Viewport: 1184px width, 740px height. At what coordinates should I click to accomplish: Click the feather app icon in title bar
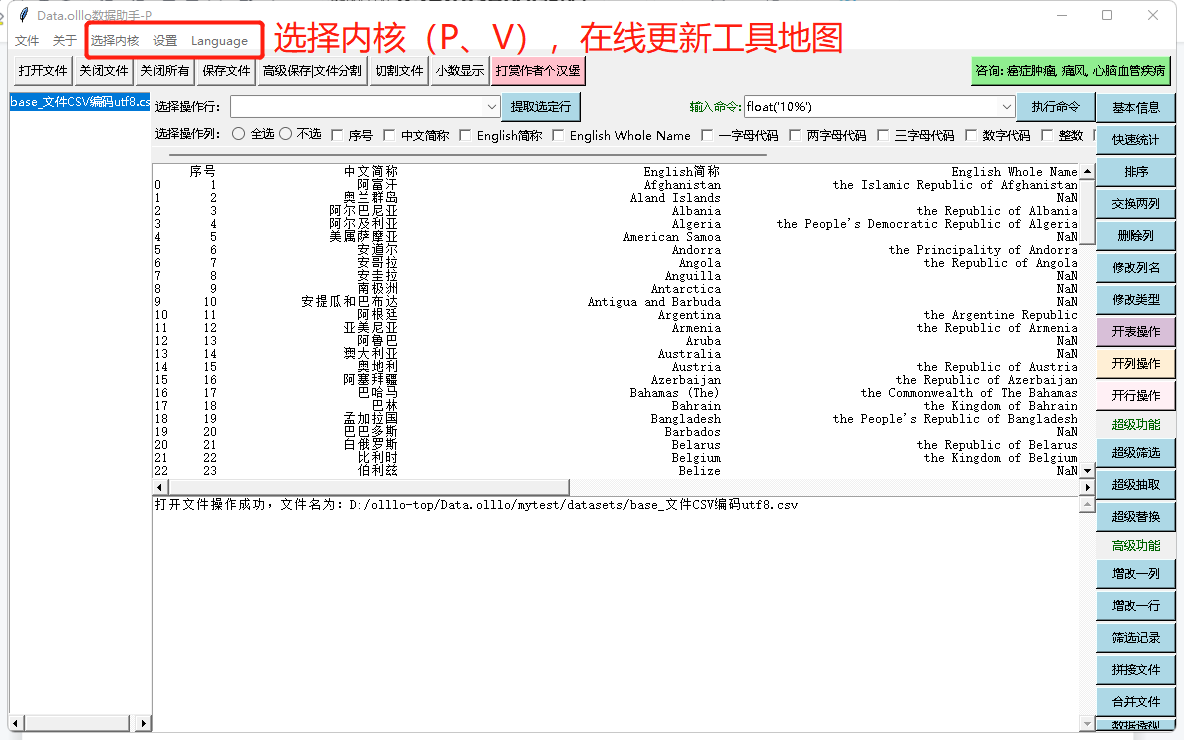coord(23,15)
